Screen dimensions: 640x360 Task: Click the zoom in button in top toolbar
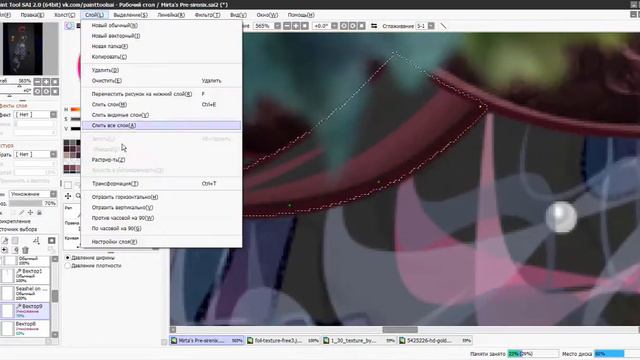pos(296,26)
